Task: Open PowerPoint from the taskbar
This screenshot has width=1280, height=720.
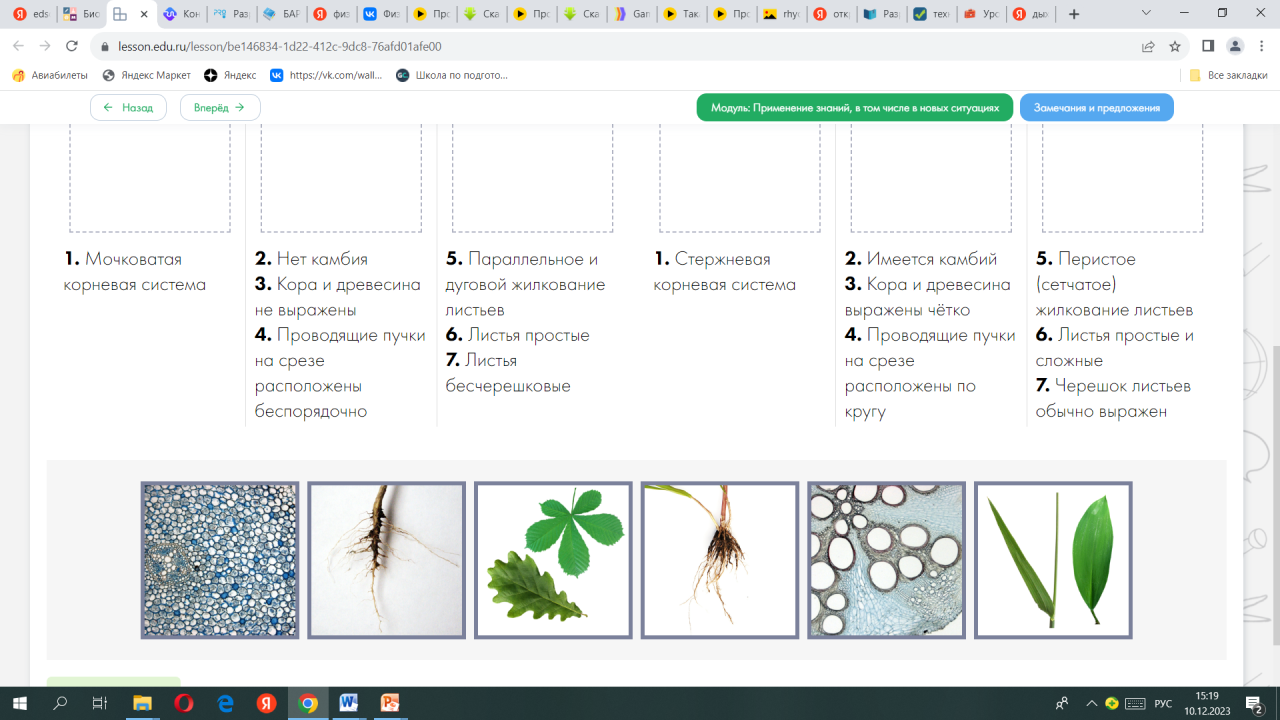Action: [390, 703]
